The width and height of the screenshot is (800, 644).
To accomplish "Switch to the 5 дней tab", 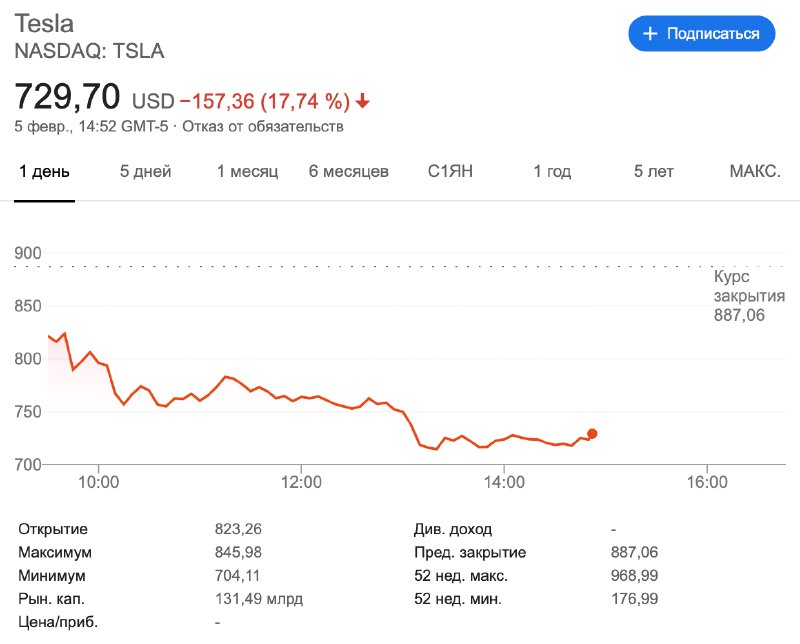I will 145,171.
